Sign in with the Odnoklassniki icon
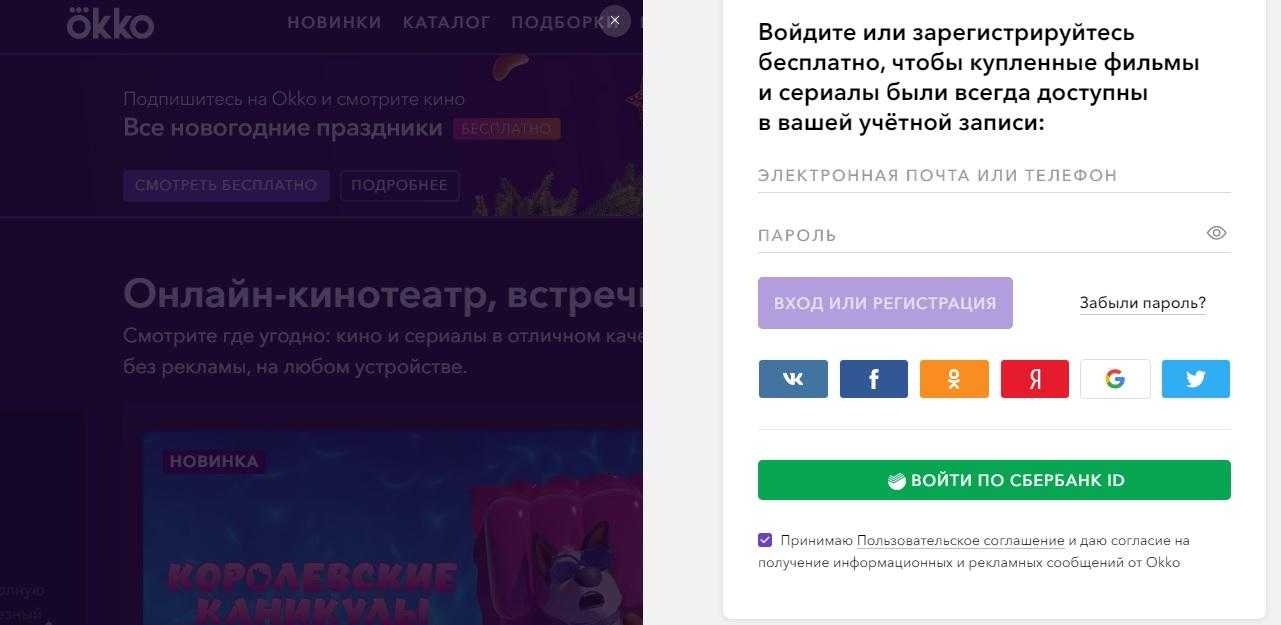Screen dimensions: 1281x625 (954, 379)
